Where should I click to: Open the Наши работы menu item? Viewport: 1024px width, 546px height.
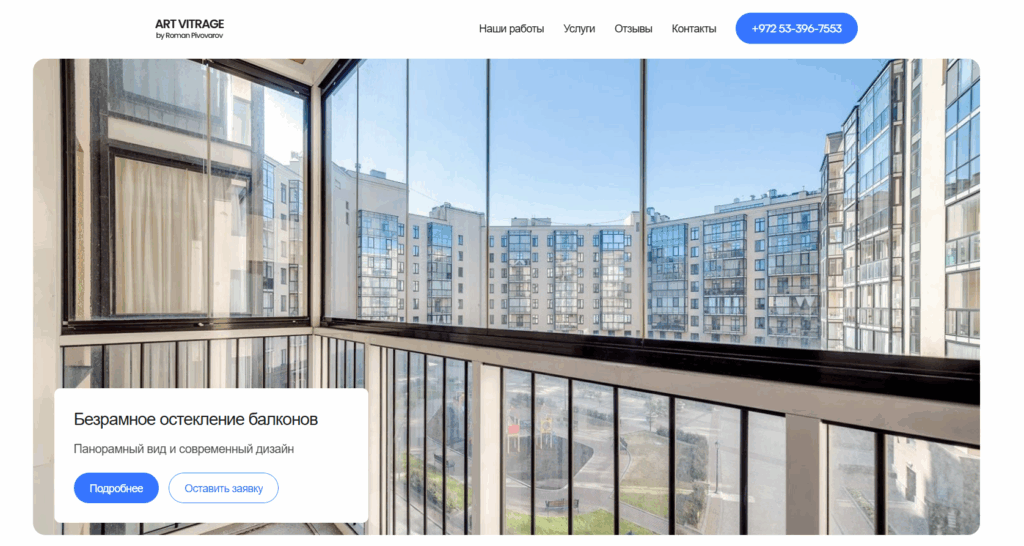click(511, 29)
